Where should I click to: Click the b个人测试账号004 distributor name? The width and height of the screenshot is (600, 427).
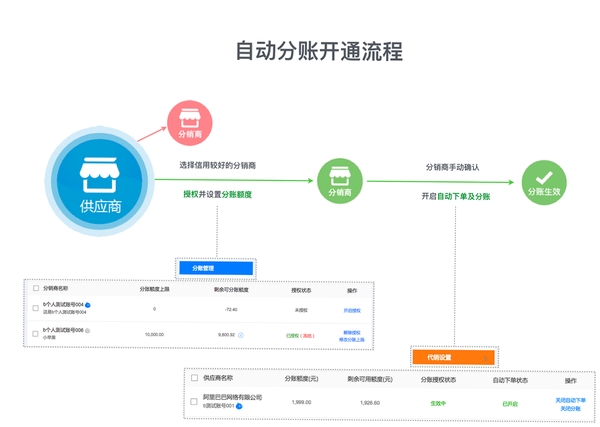[x=63, y=305]
